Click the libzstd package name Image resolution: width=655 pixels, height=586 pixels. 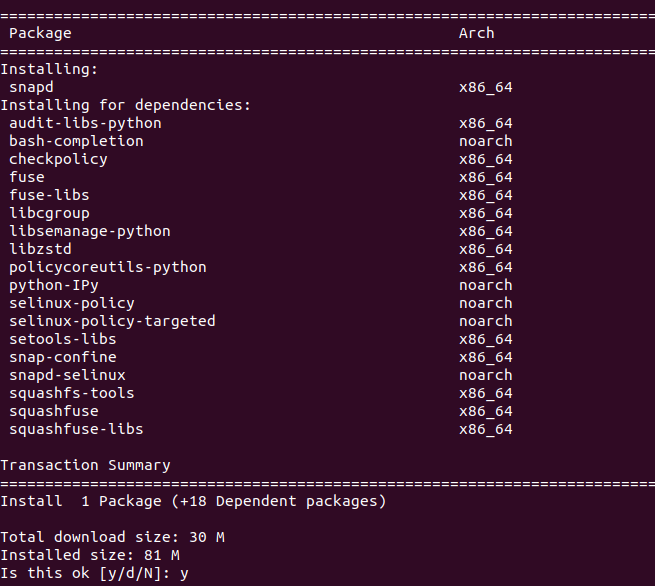[40, 249]
